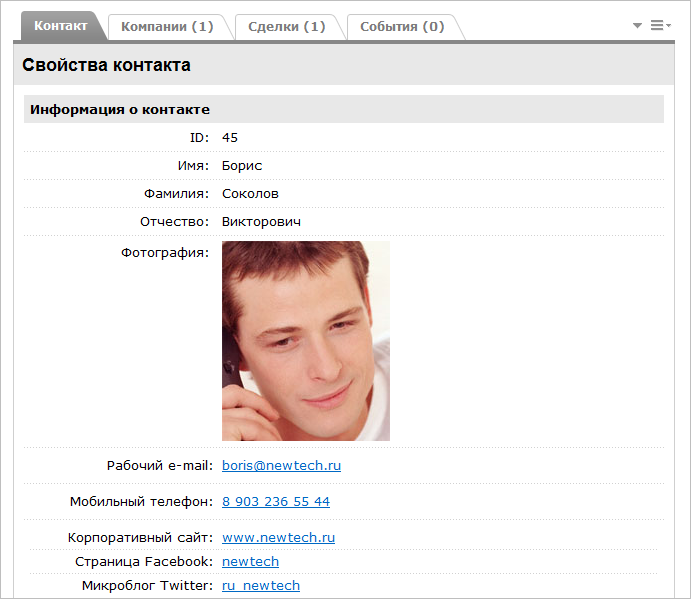Open the hamburger settings menu icon
This screenshot has height=599, width=691.
point(659,26)
